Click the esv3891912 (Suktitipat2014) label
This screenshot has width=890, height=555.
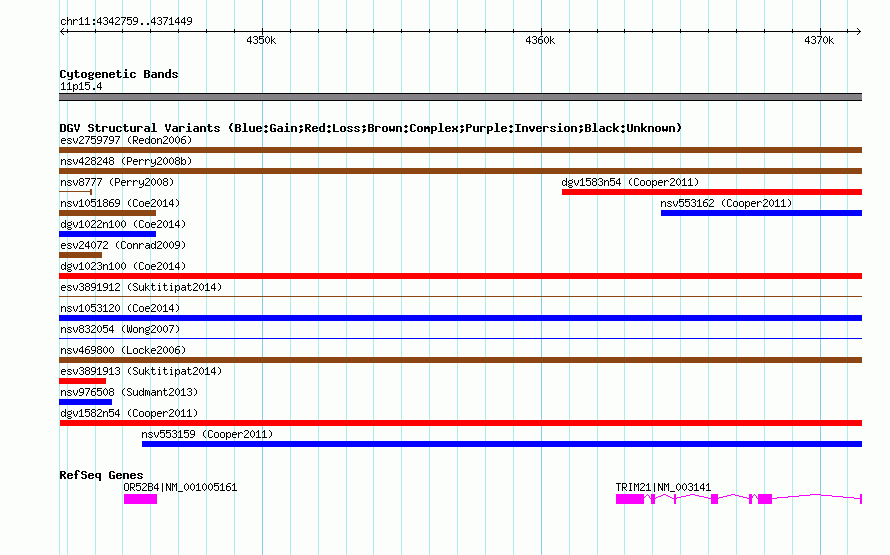pos(141,287)
